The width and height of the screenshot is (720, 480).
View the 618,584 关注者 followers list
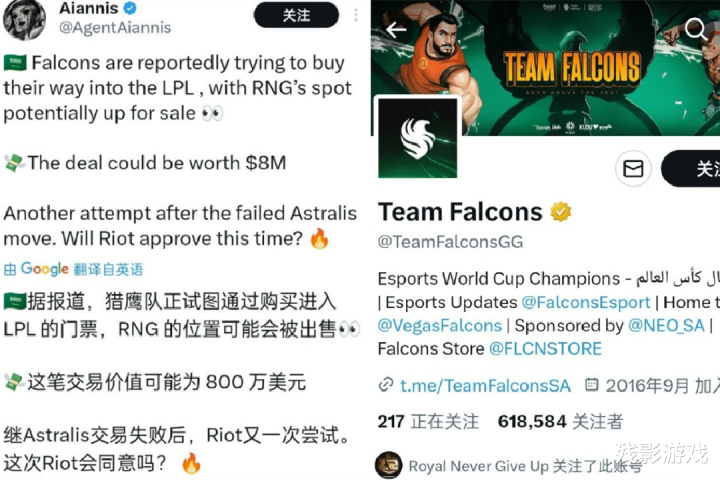point(560,422)
